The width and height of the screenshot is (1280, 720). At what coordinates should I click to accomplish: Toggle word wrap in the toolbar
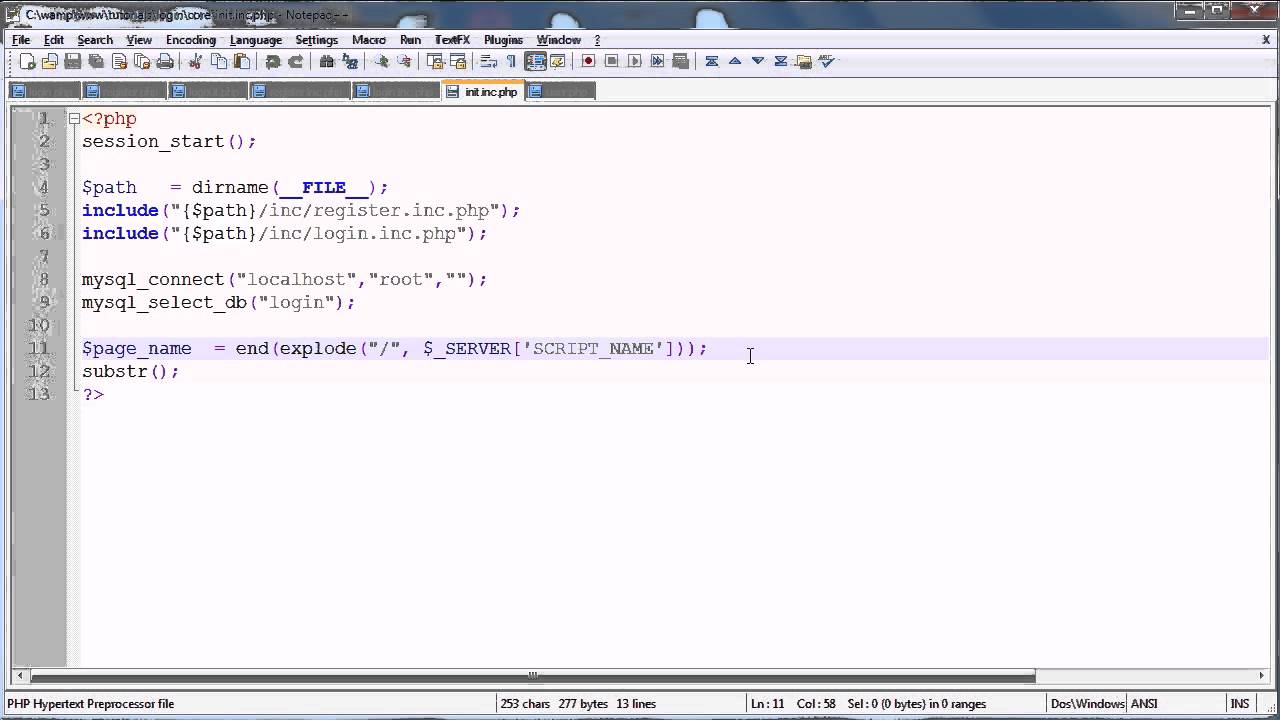489,61
